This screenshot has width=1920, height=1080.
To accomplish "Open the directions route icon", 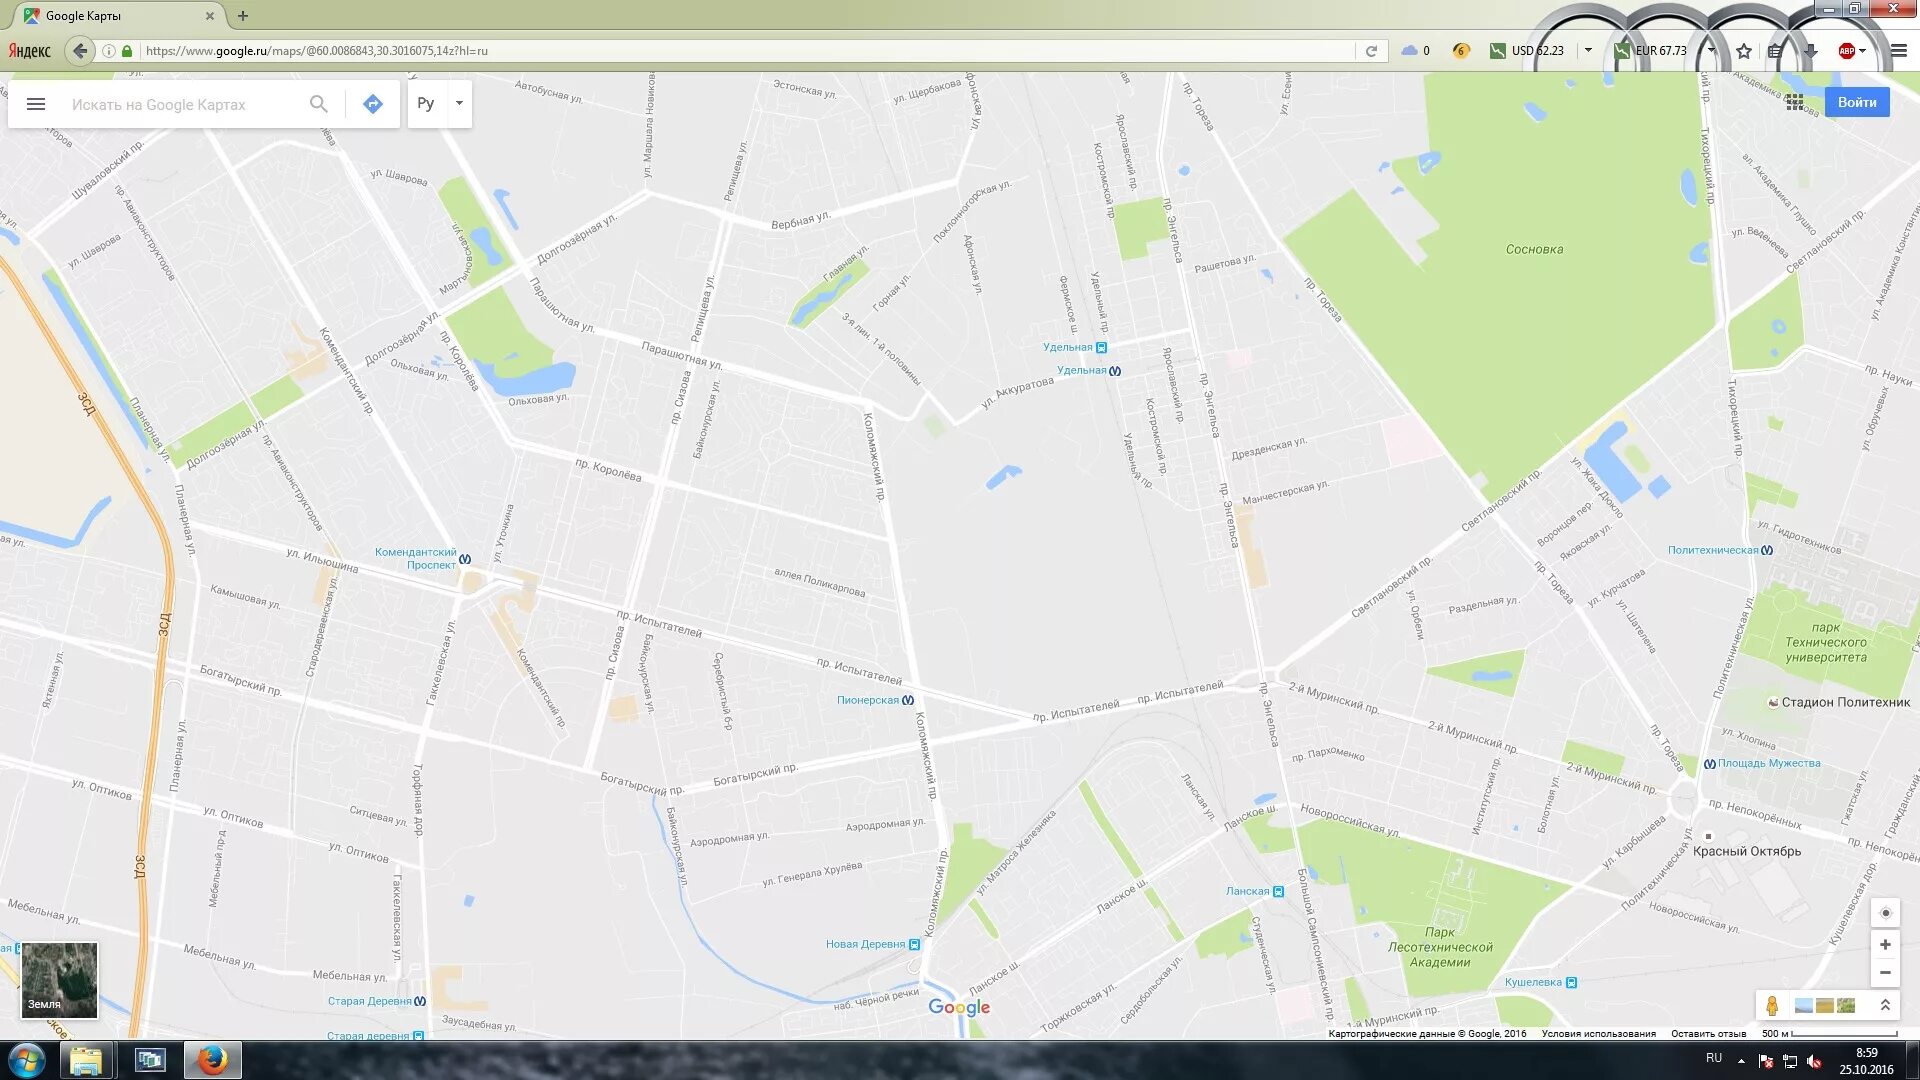I will (x=373, y=104).
